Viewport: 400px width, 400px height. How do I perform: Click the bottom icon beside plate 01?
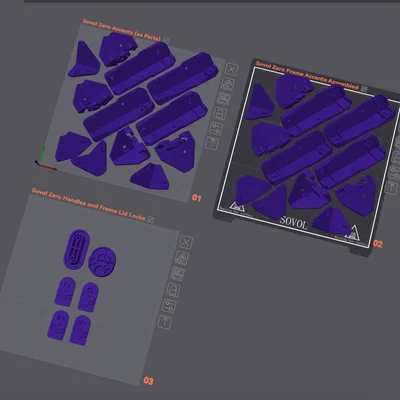coord(212,143)
